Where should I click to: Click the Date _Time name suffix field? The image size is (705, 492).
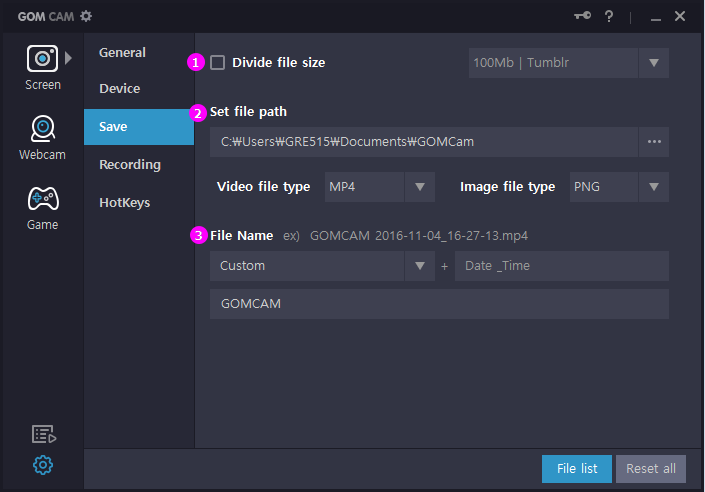(562, 266)
